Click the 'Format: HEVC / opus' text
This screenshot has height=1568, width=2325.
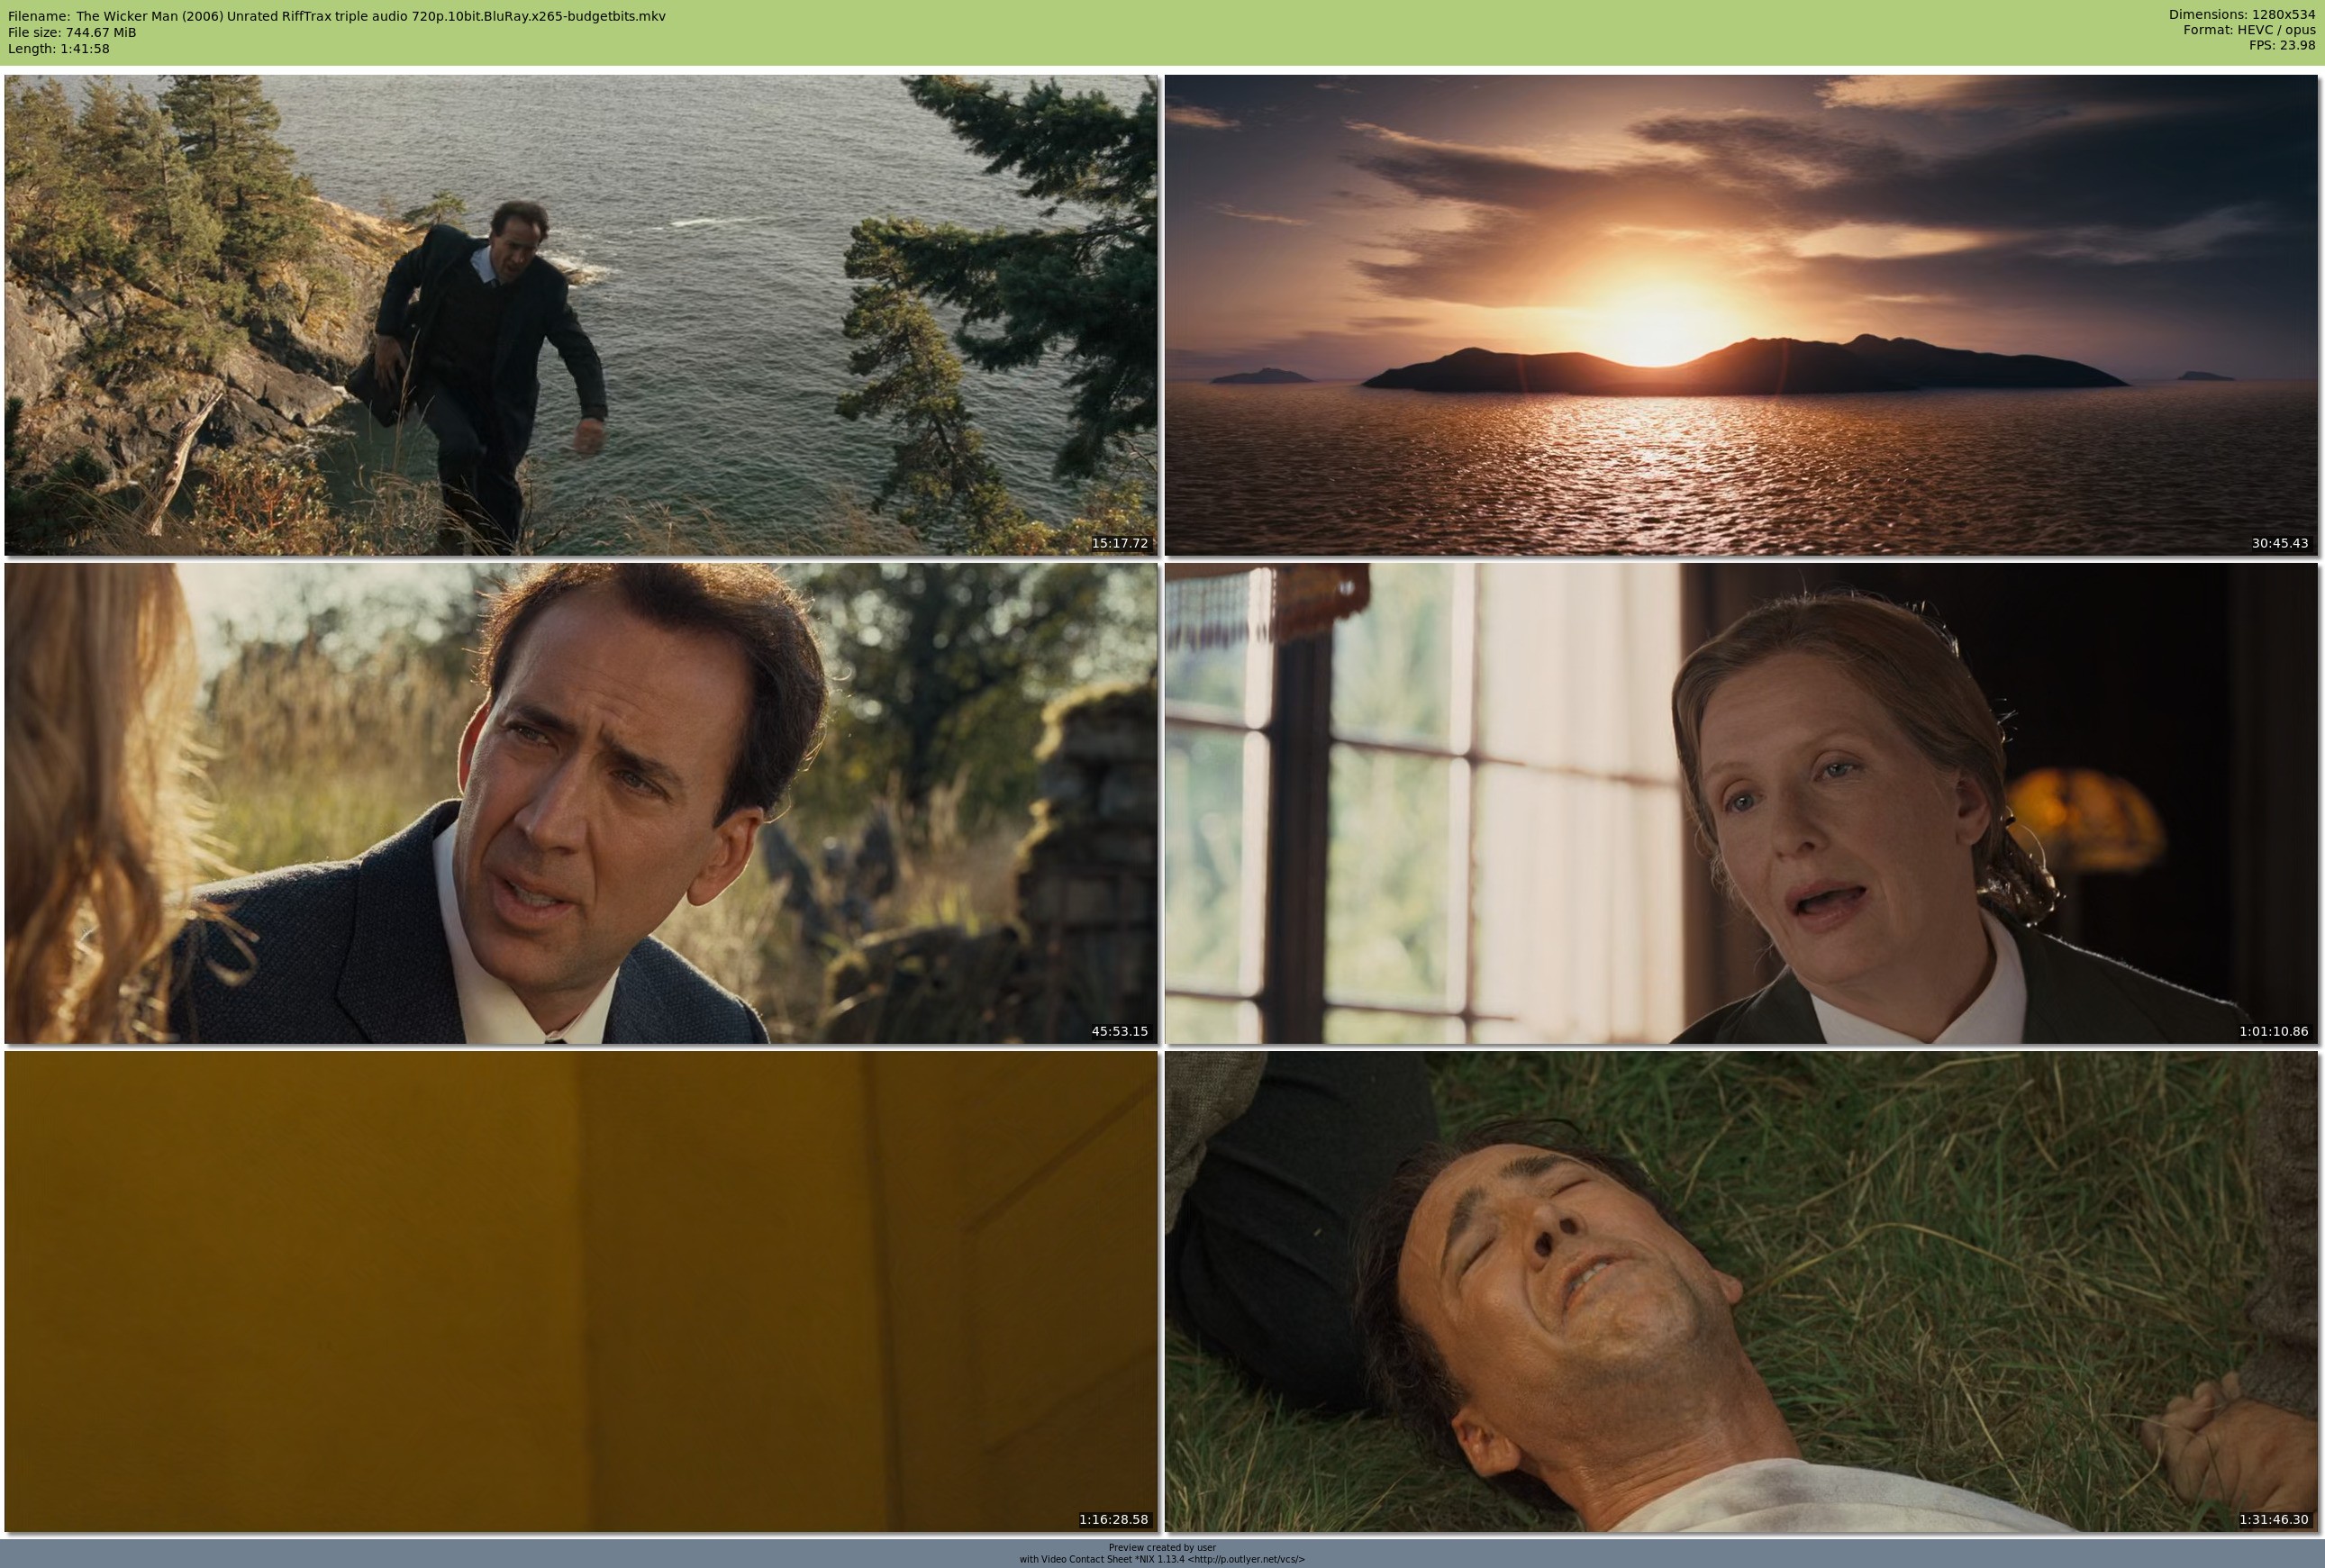click(2249, 30)
